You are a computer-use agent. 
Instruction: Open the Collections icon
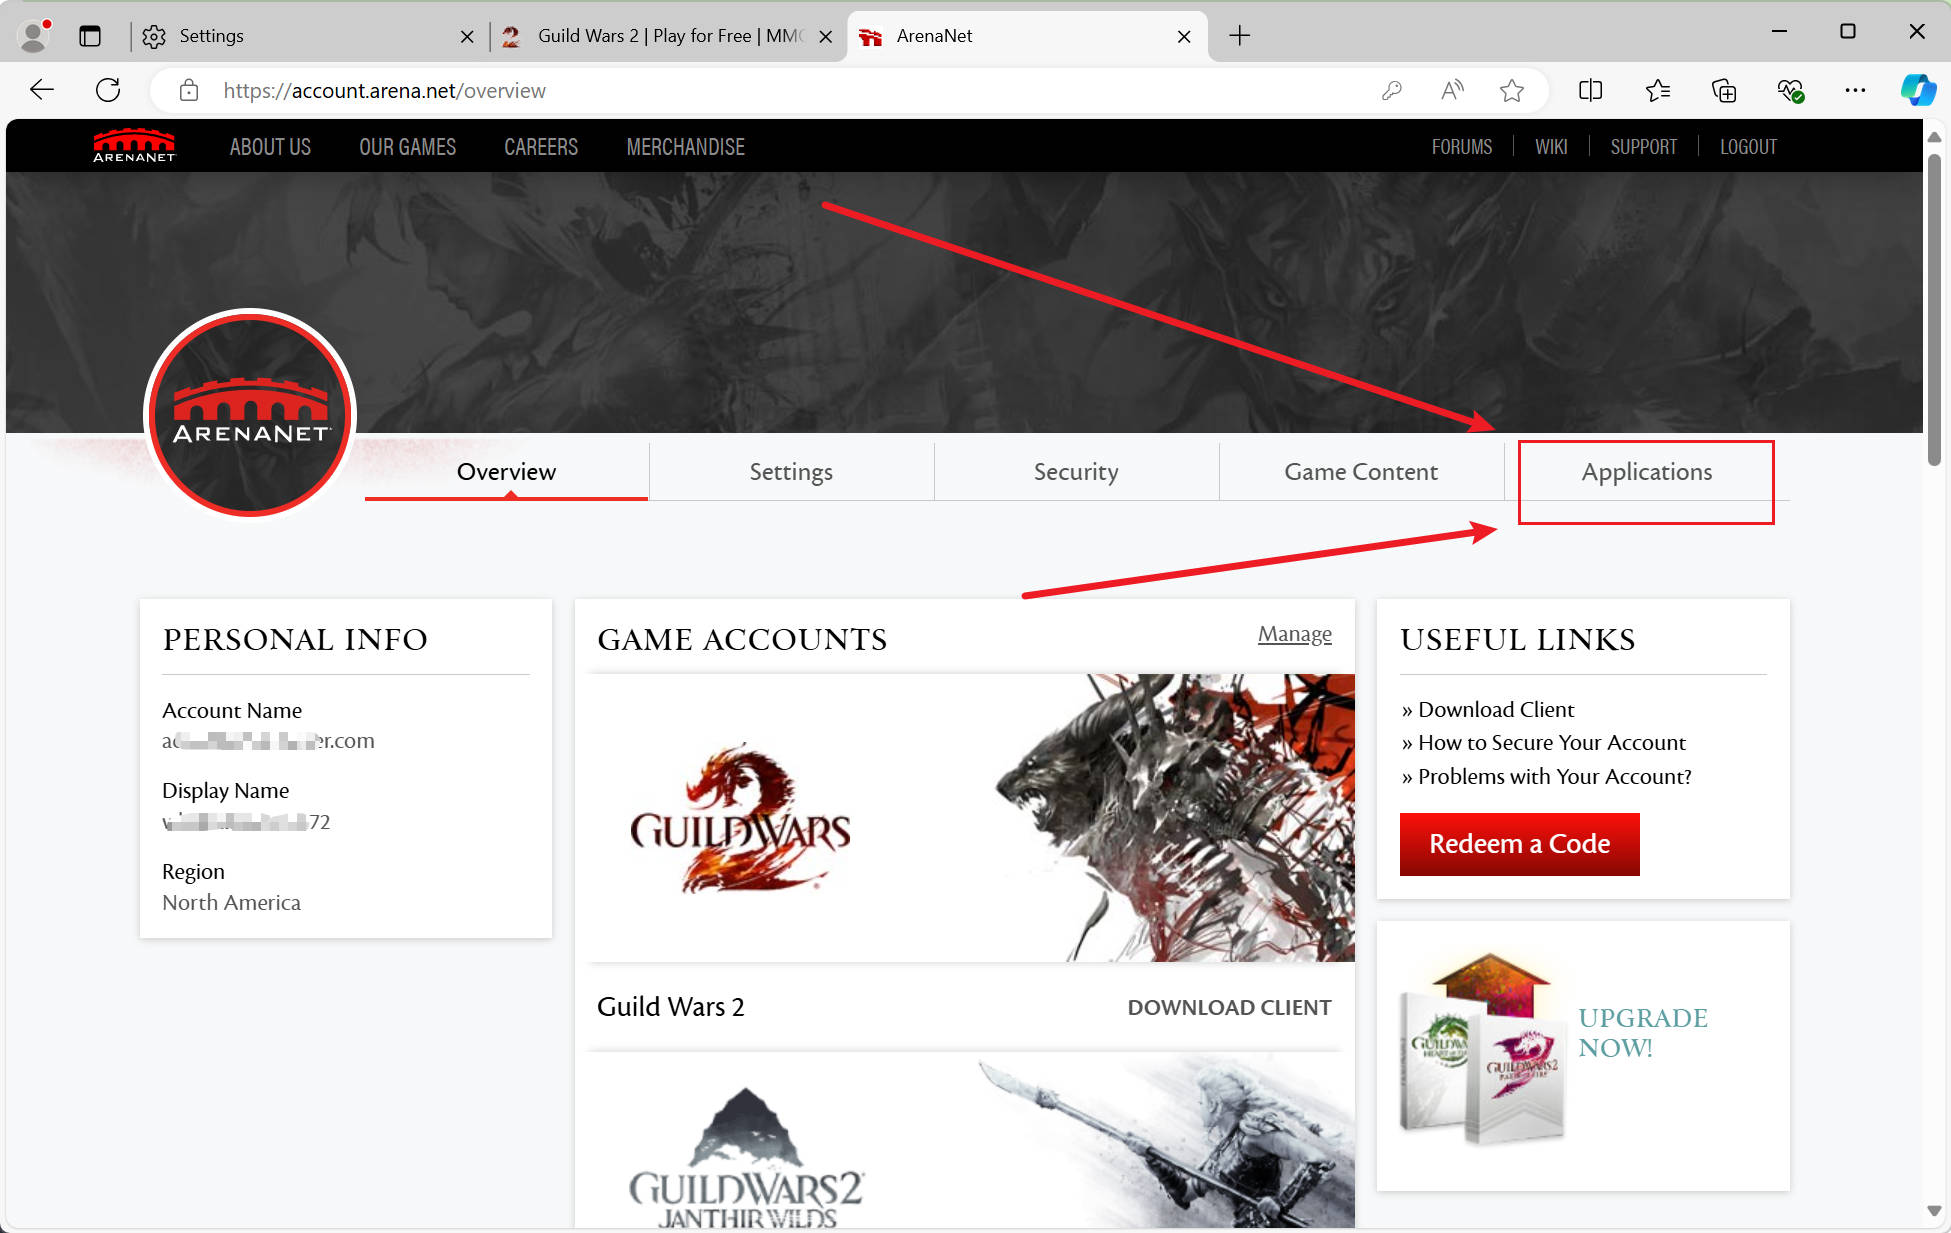(1724, 91)
